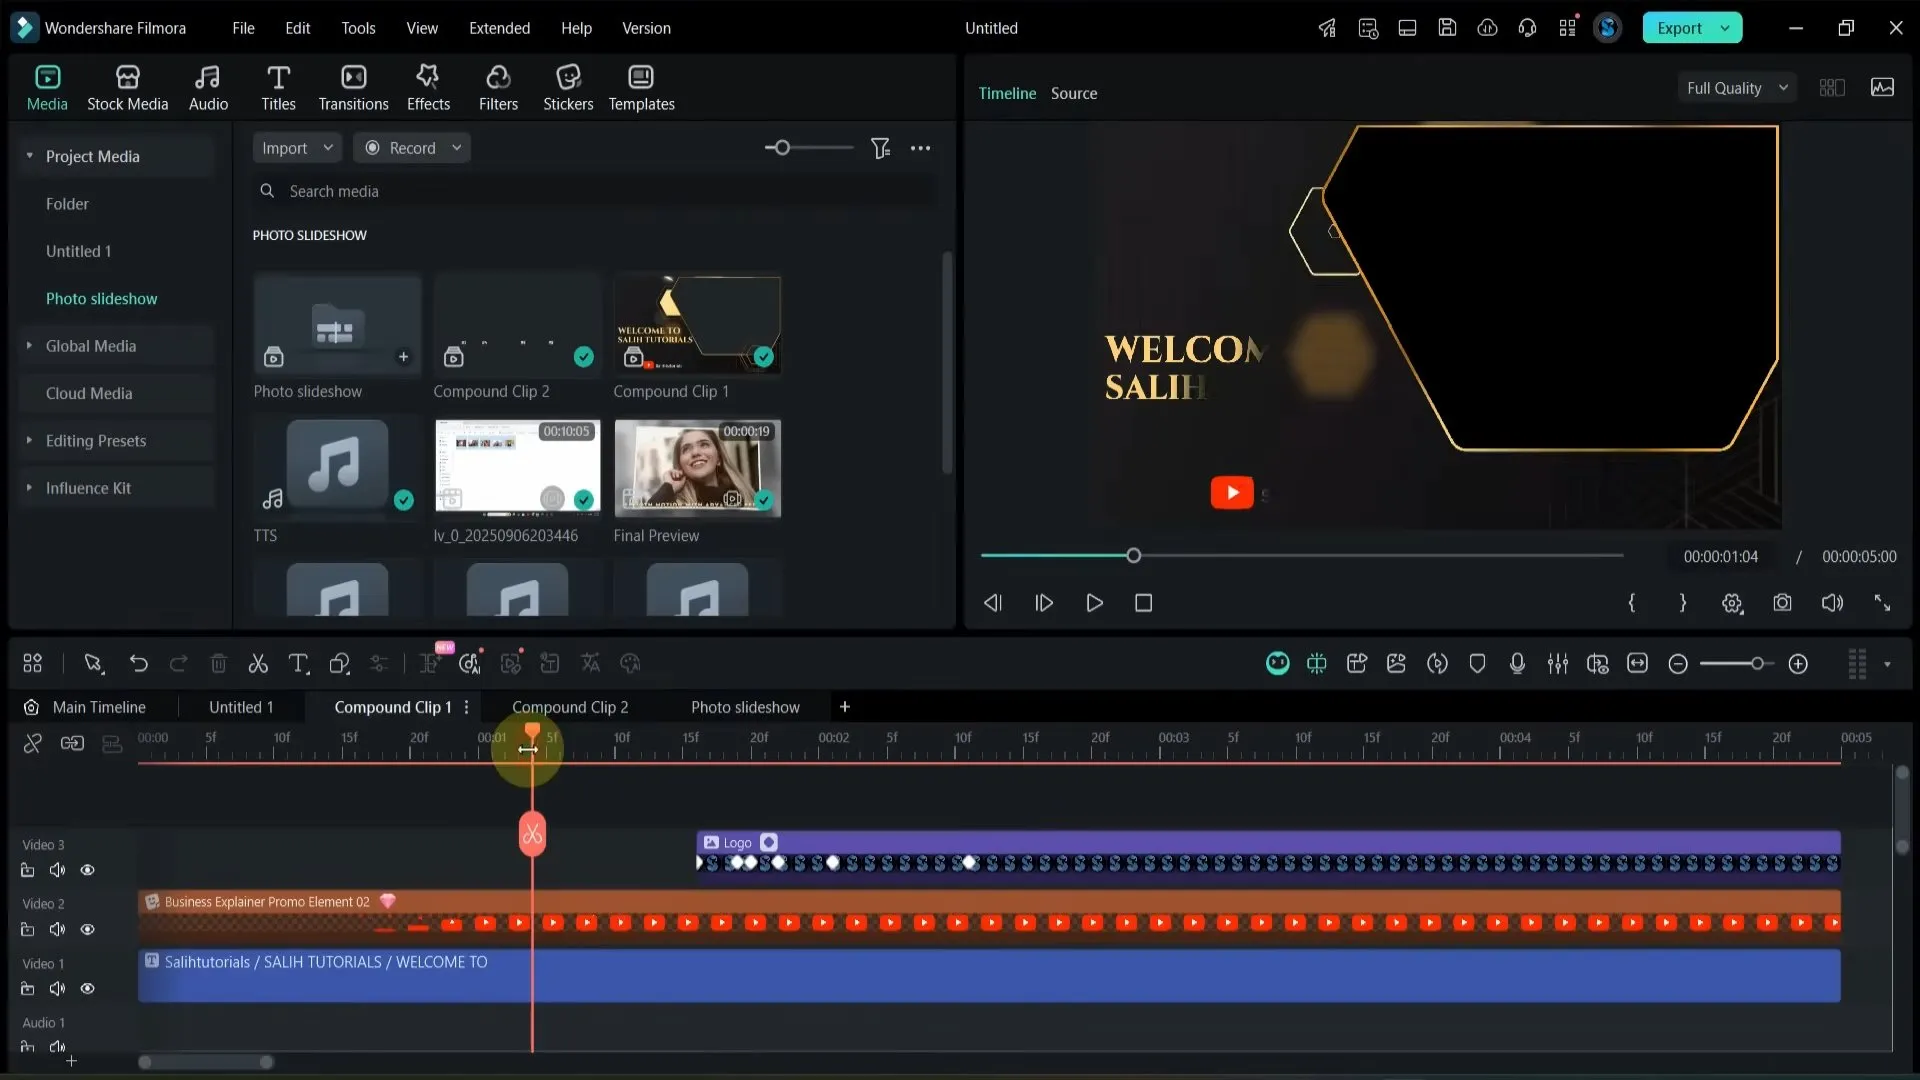This screenshot has width=1920, height=1080.
Task: Take a snapshot with the camera icon
Action: point(1782,603)
